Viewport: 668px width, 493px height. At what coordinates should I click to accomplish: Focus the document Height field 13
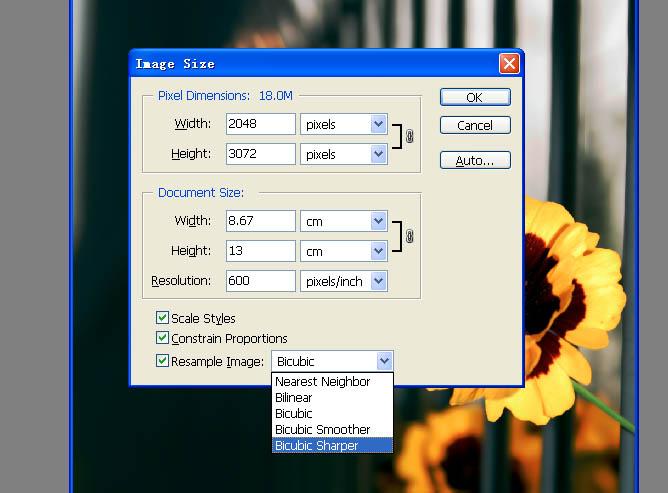[x=261, y=251]
